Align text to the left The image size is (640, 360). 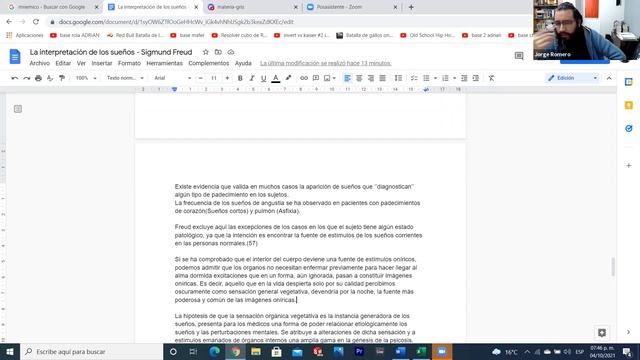click(x=347, y=78)
